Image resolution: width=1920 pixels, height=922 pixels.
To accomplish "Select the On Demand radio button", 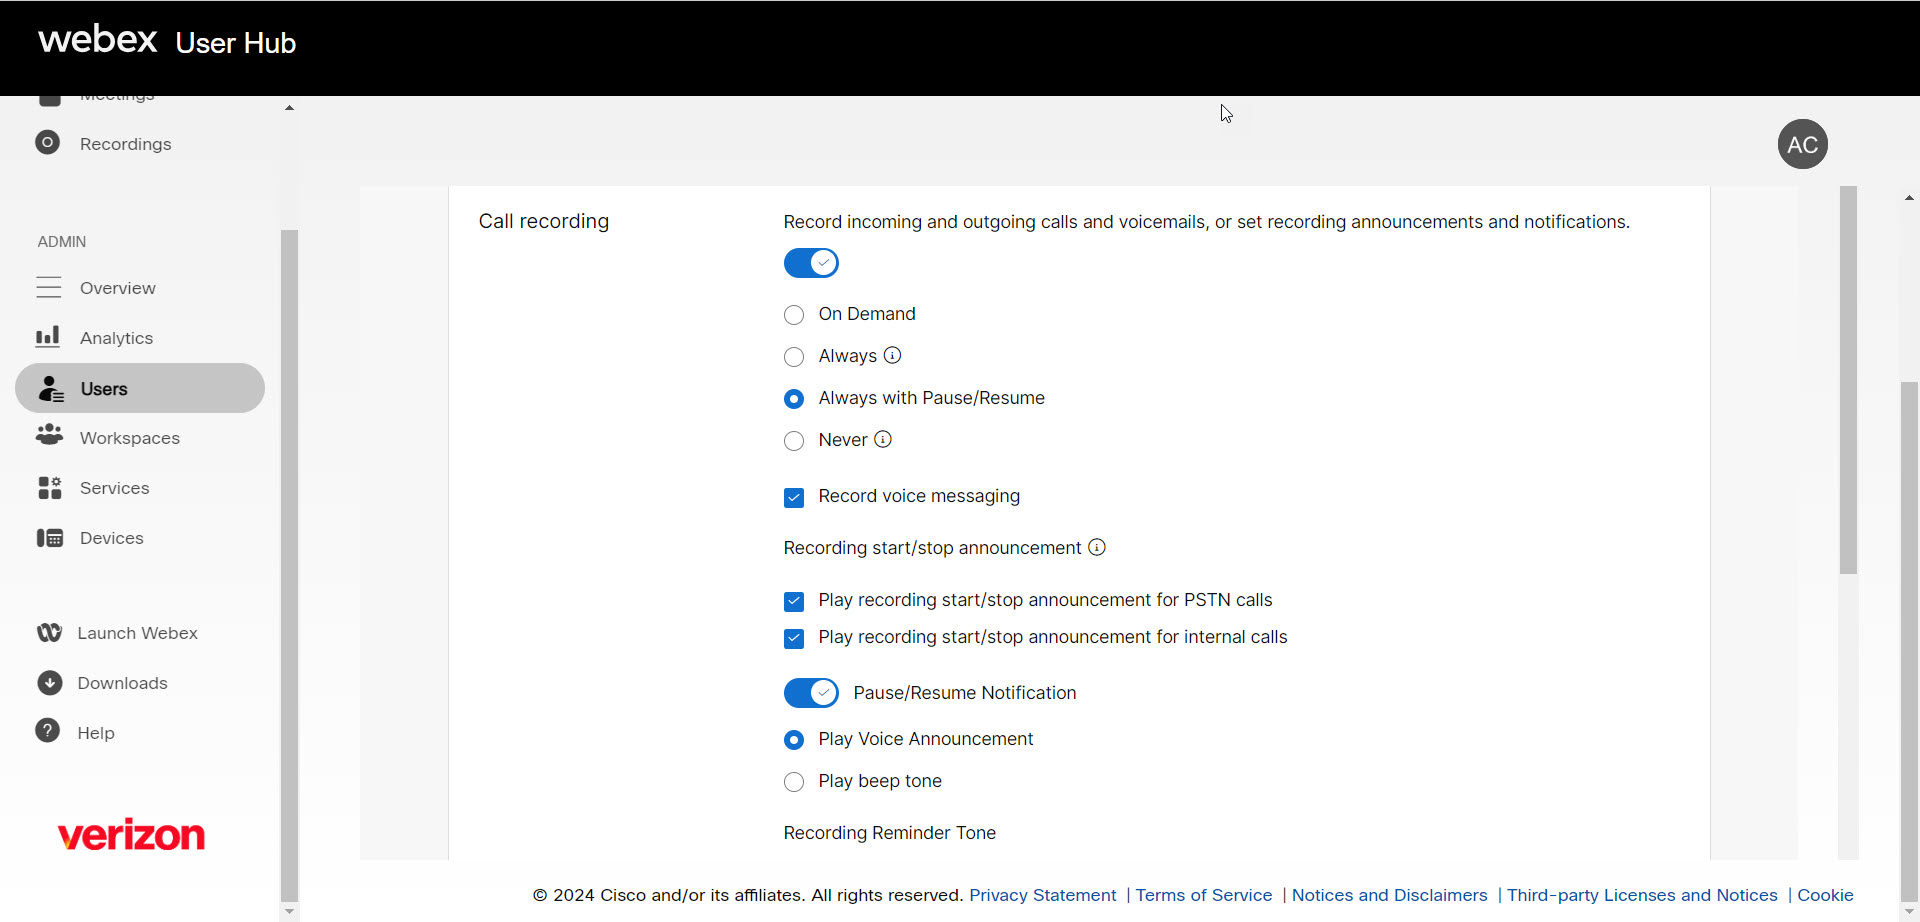I will pyautogui.click(x=794, y=315).
